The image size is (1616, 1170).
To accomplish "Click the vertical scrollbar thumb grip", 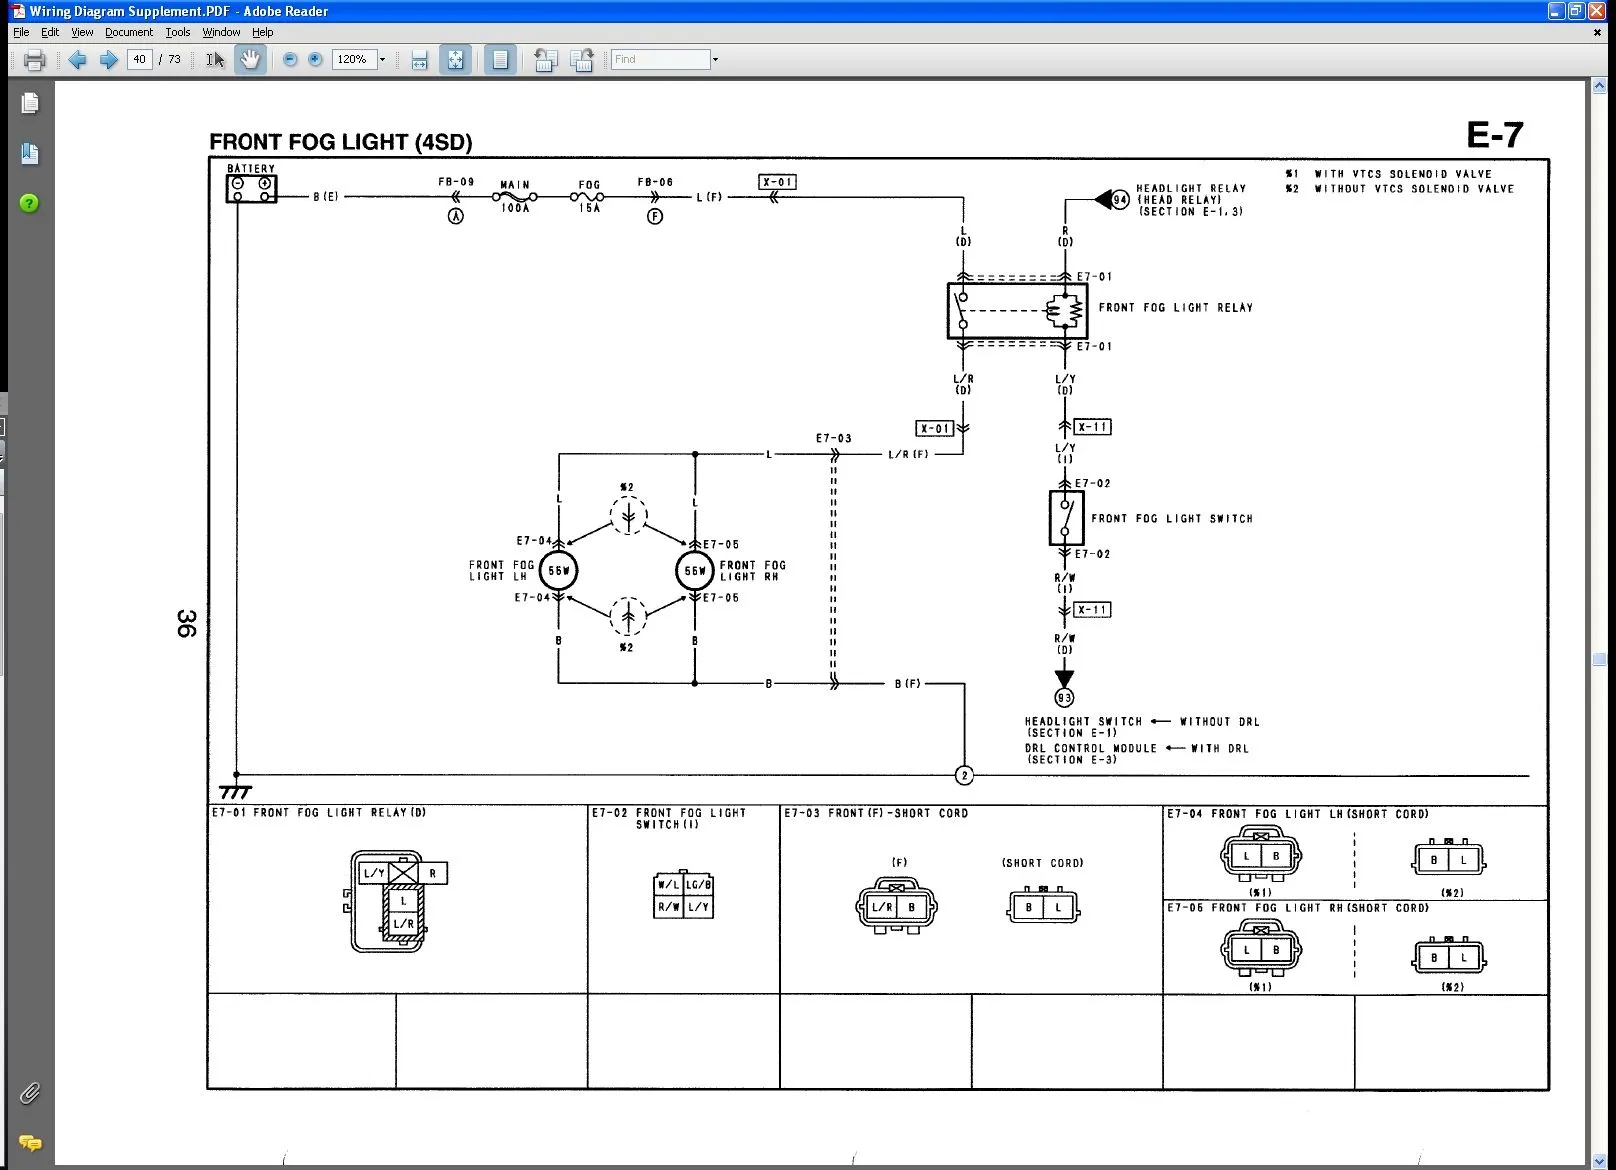I will point(1599,660).
